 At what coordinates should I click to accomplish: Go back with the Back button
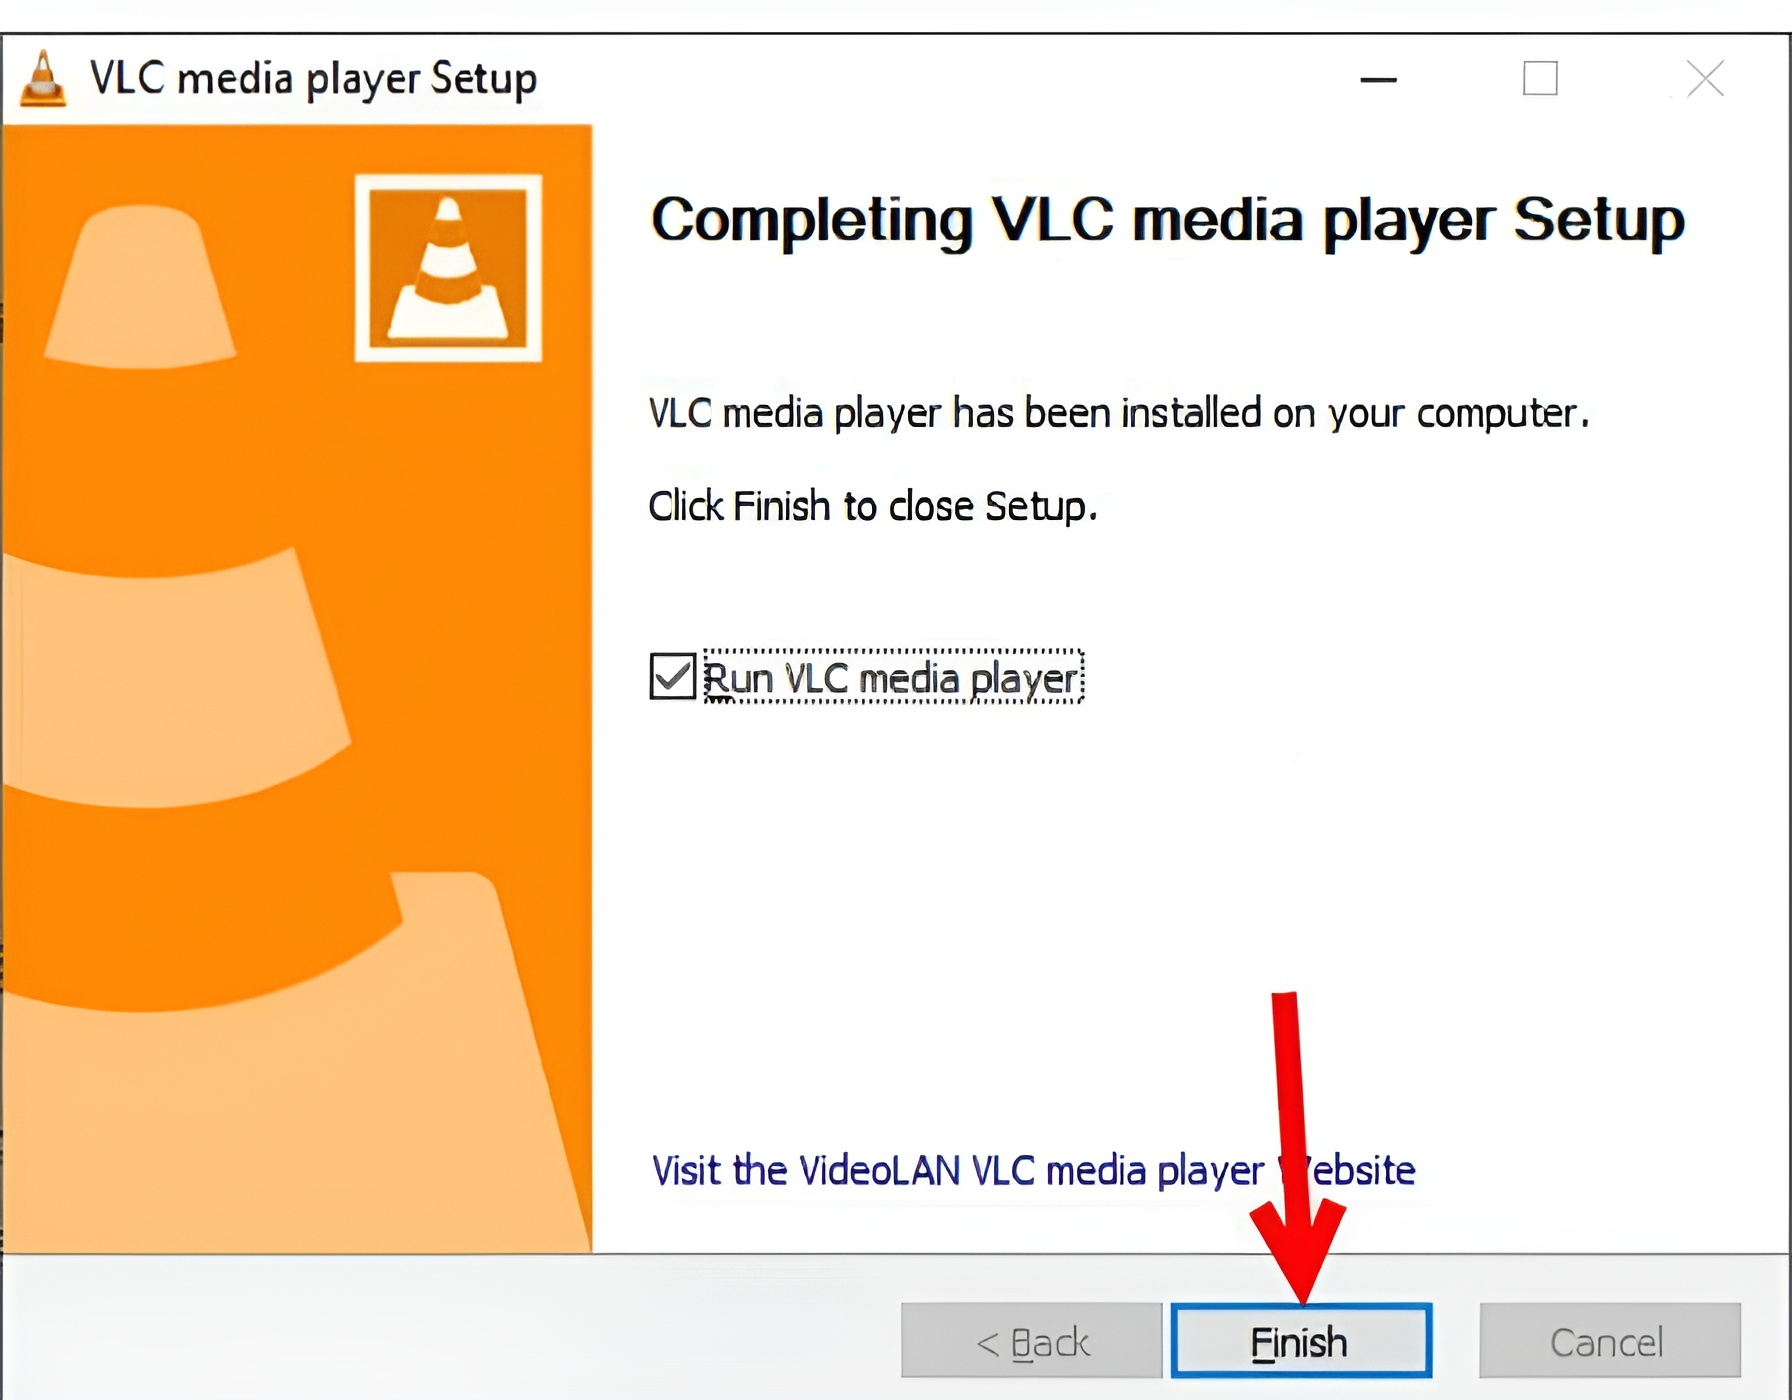1031,1341
